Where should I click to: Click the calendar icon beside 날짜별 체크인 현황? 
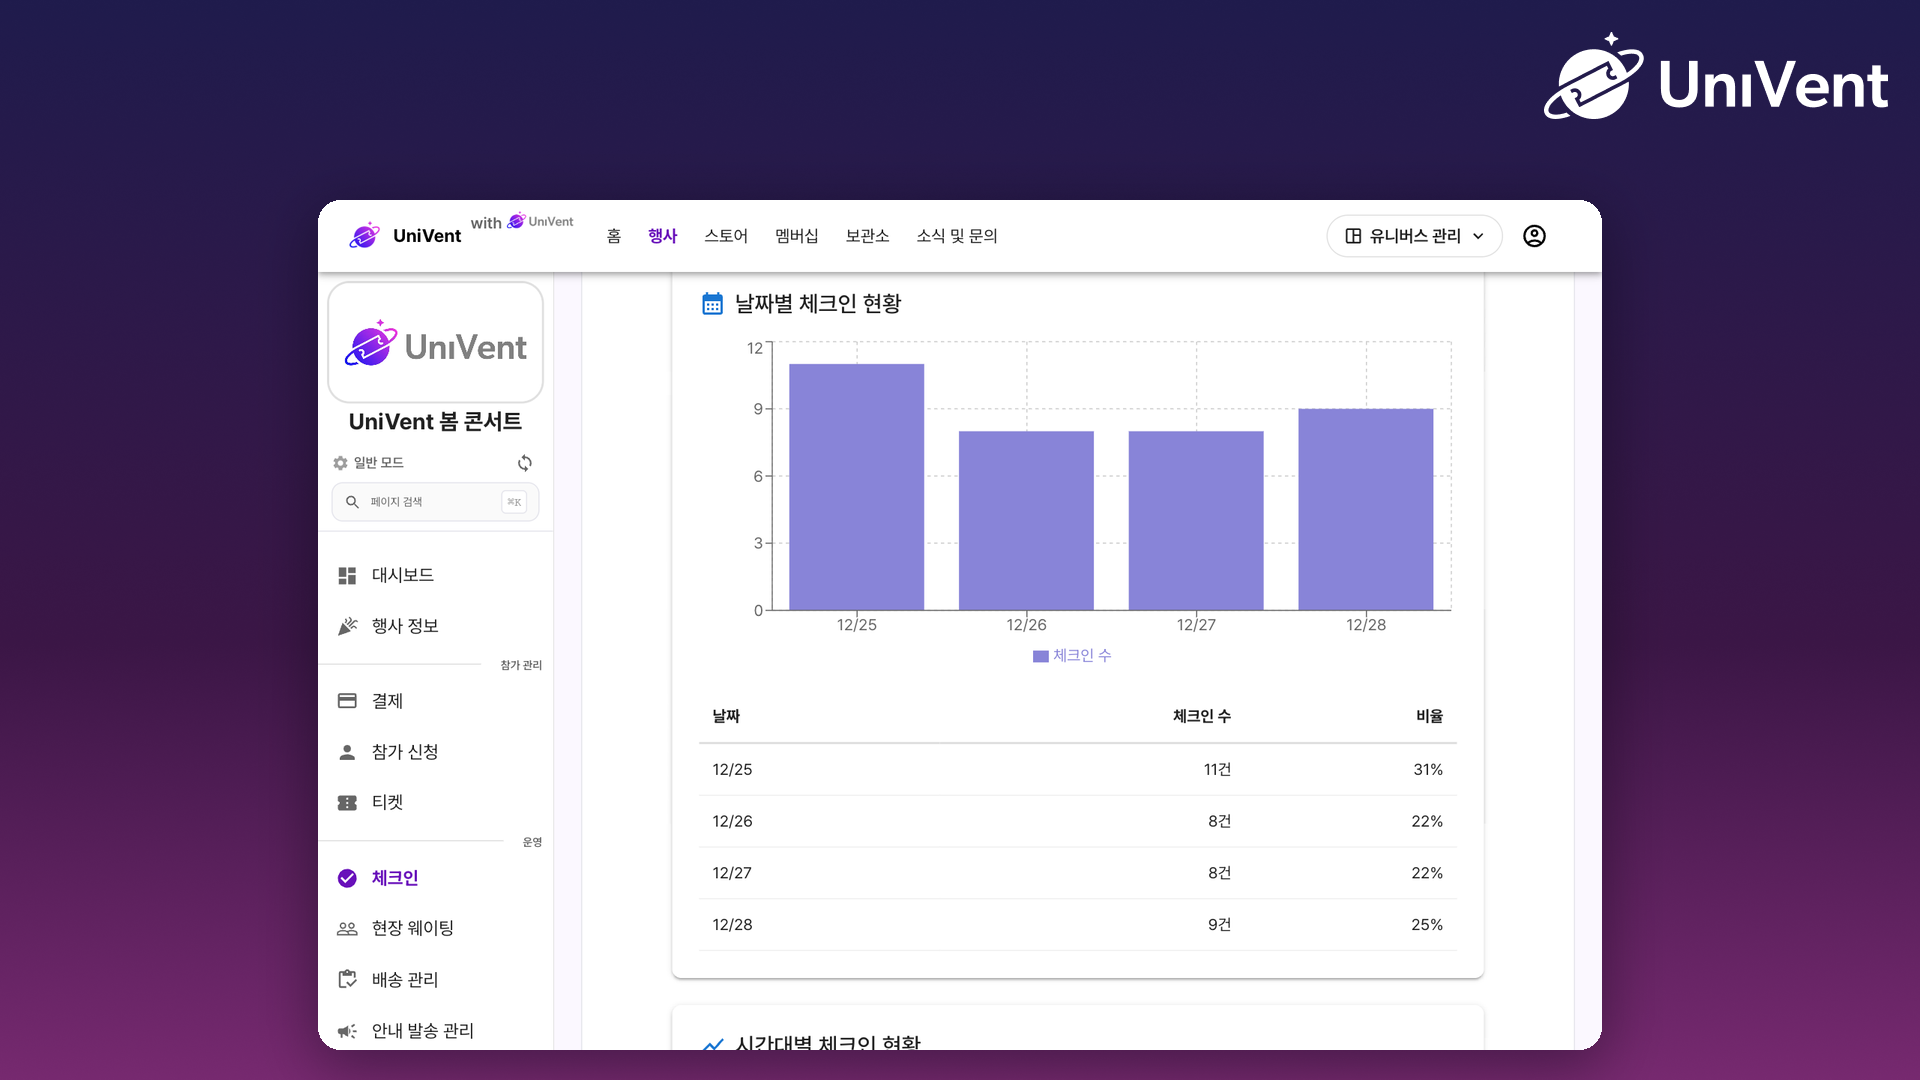[x=712, y=303]
